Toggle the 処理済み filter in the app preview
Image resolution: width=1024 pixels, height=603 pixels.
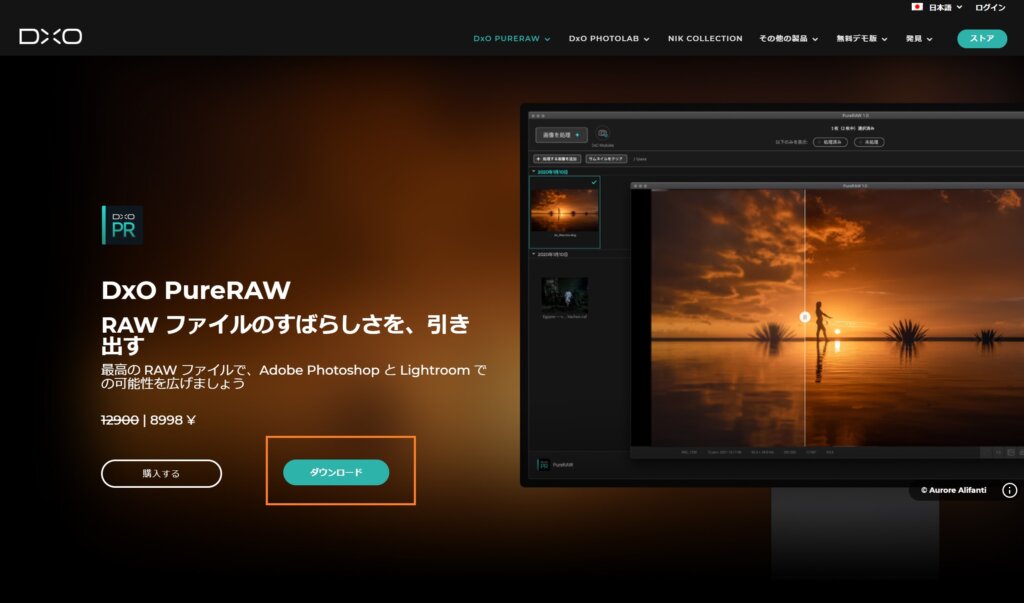pyautogui.click(x=830, y=142)
